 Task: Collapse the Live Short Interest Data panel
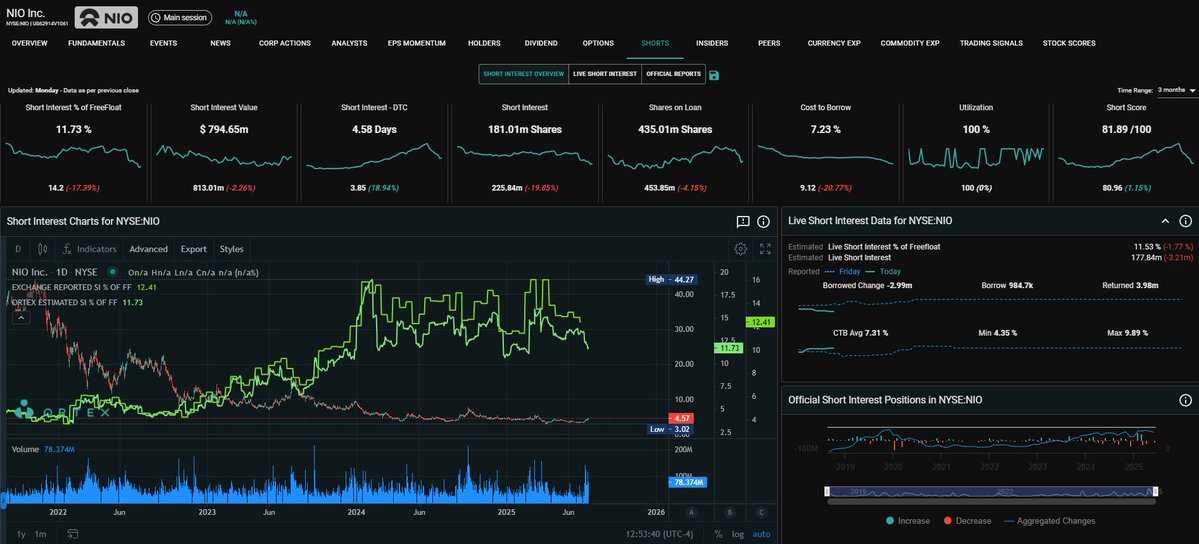pos(1165,221)
